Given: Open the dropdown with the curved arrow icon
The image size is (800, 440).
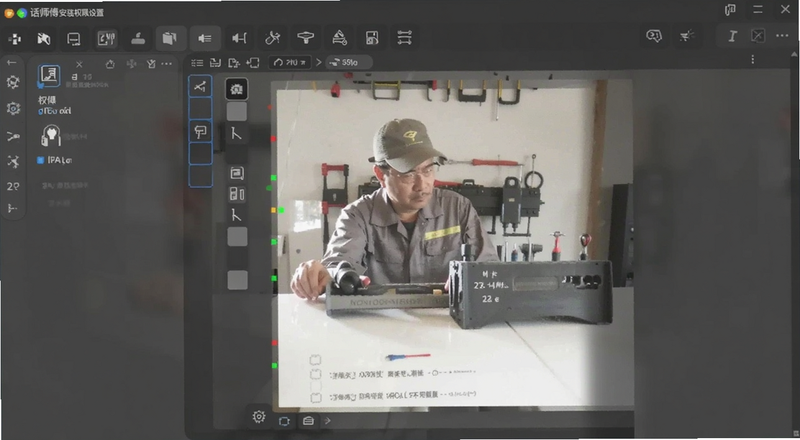Looking at the screenshot, I should [x=290, y=62].
